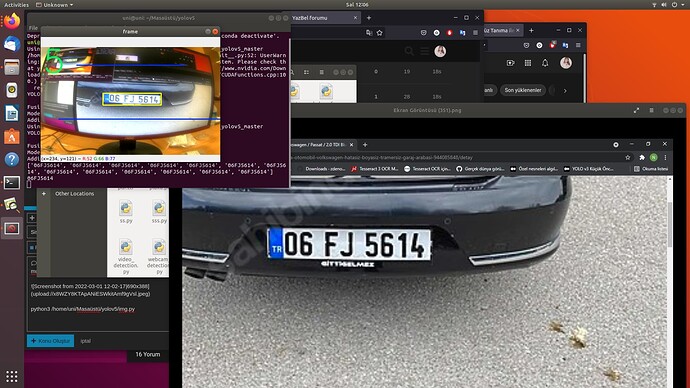This screenshot has height=388, width=690.
Task: Open the forum hamburger menu icon
Action: [425, 51]
